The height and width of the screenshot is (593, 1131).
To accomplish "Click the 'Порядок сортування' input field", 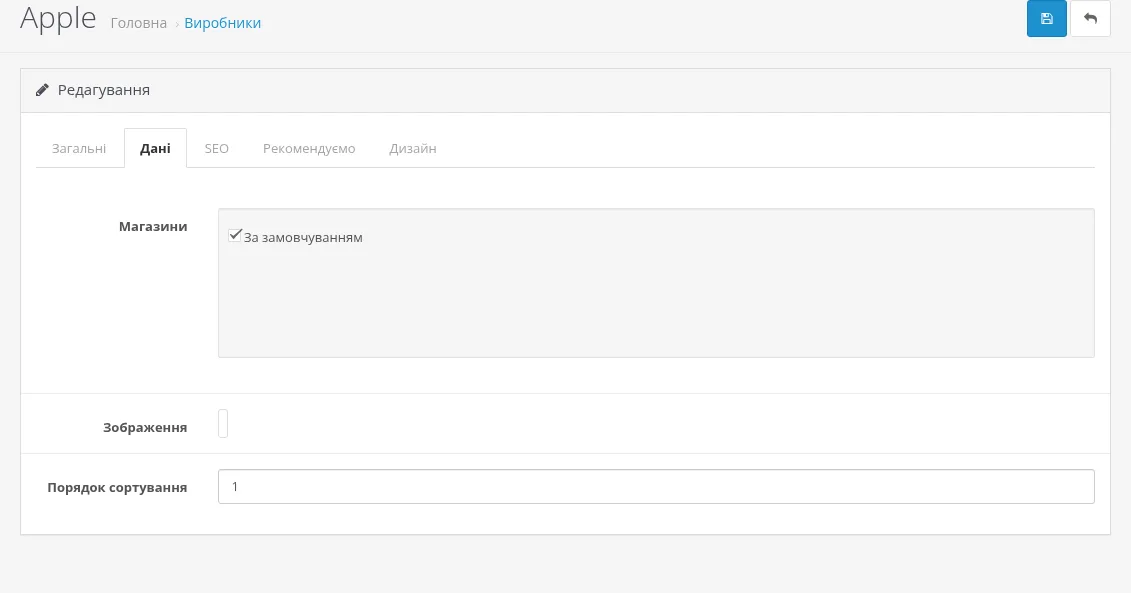I will 656,487.
